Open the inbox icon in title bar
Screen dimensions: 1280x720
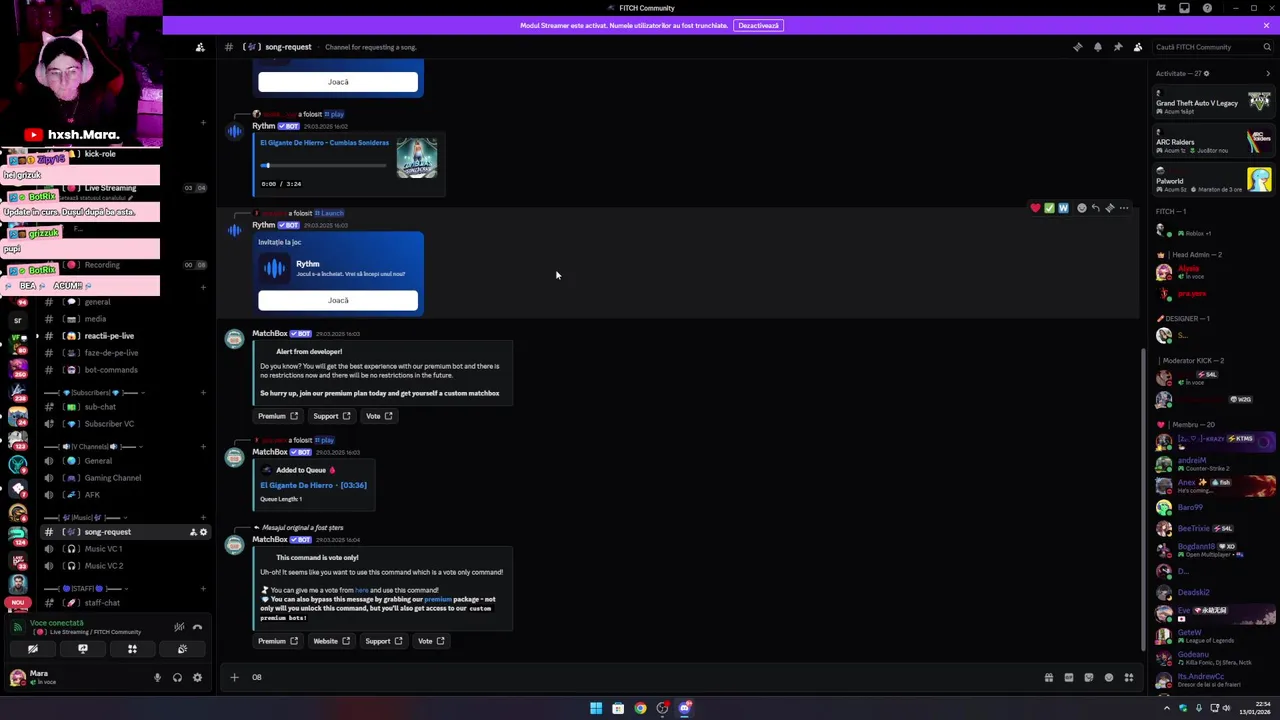pyautogui.click(x=1184, y=8)
